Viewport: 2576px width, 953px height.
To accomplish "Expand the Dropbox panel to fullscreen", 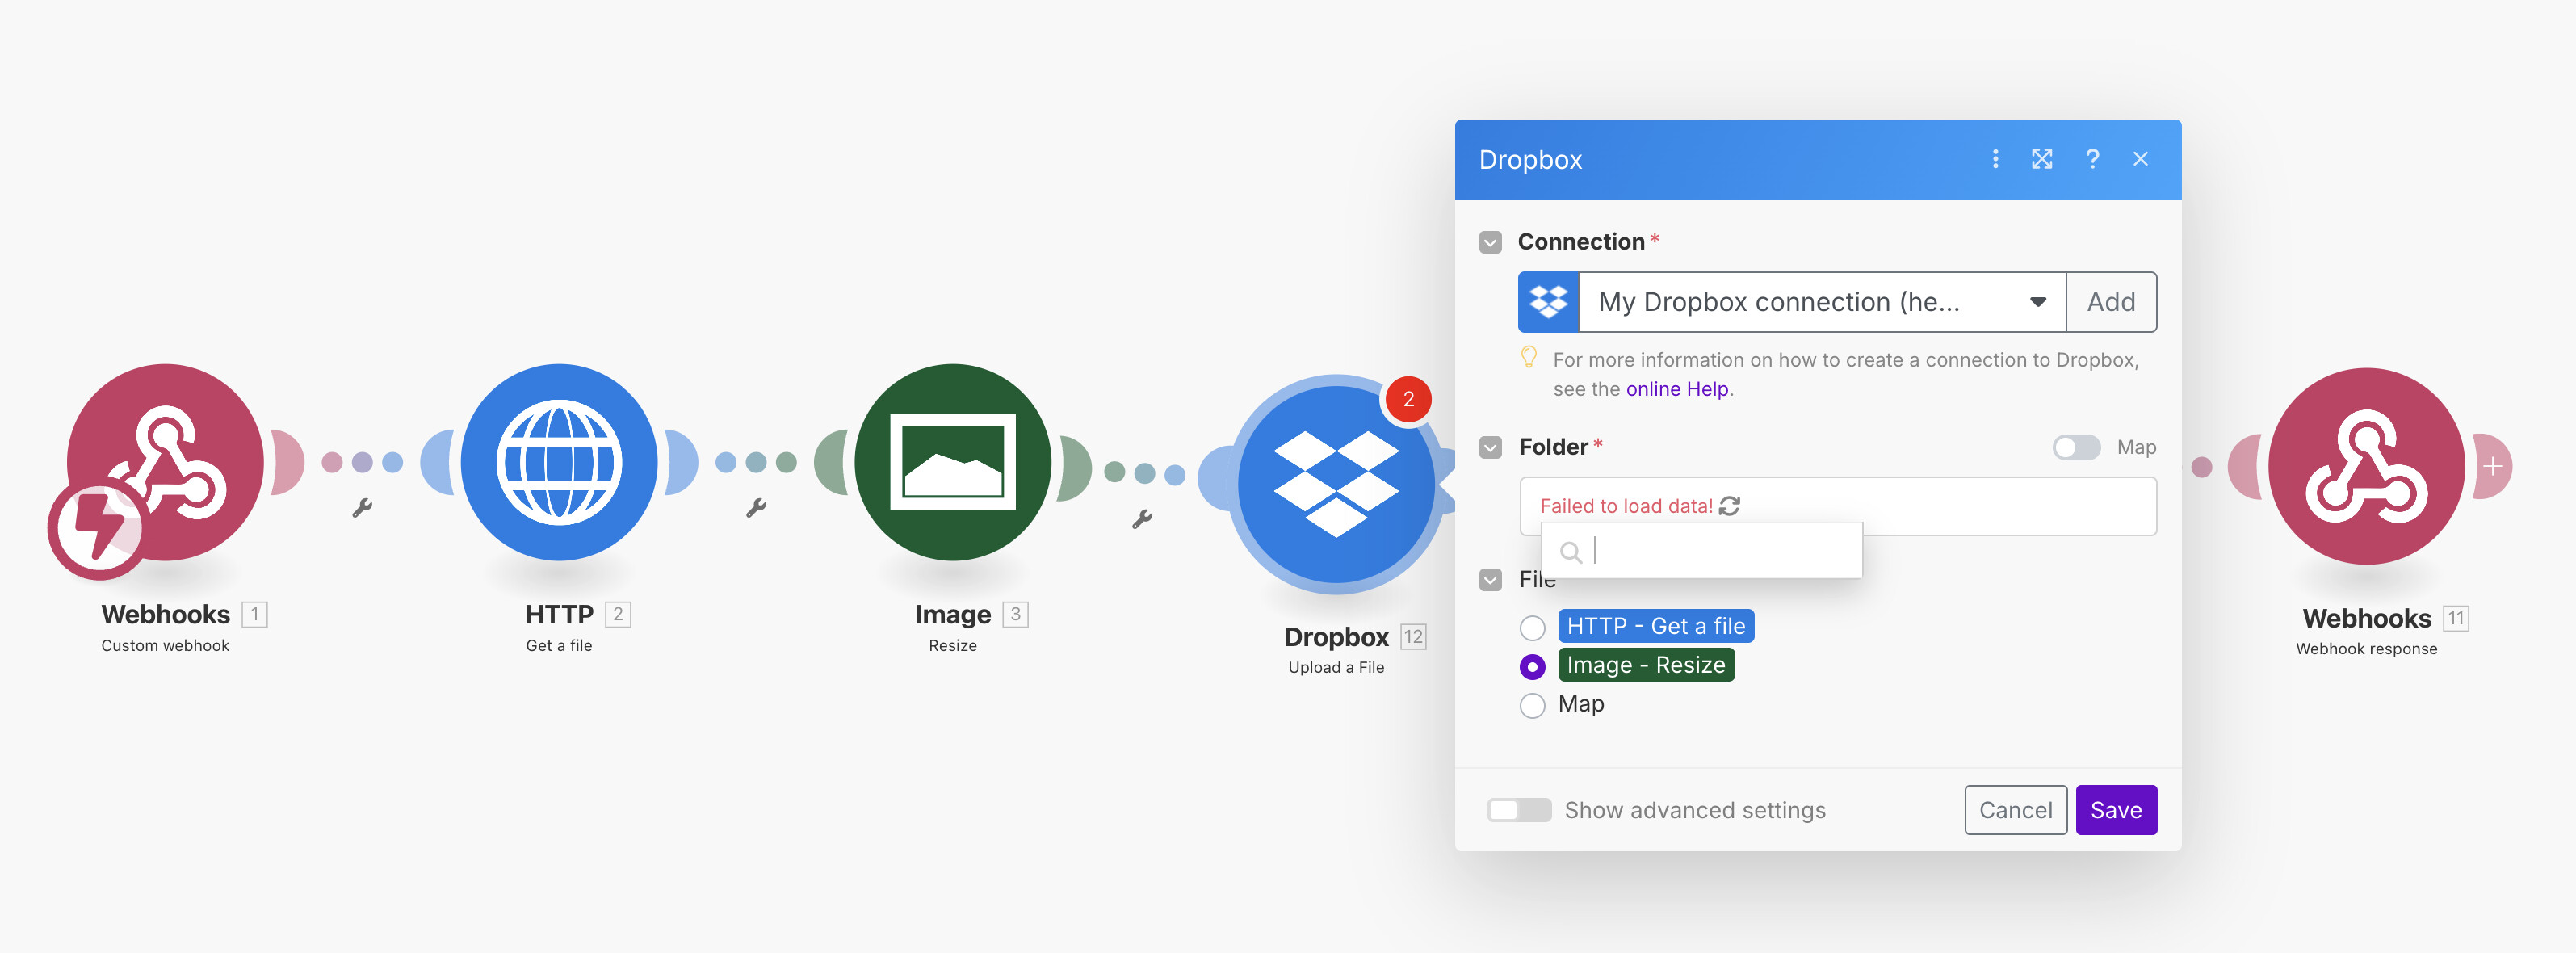I will (2042, 159).
